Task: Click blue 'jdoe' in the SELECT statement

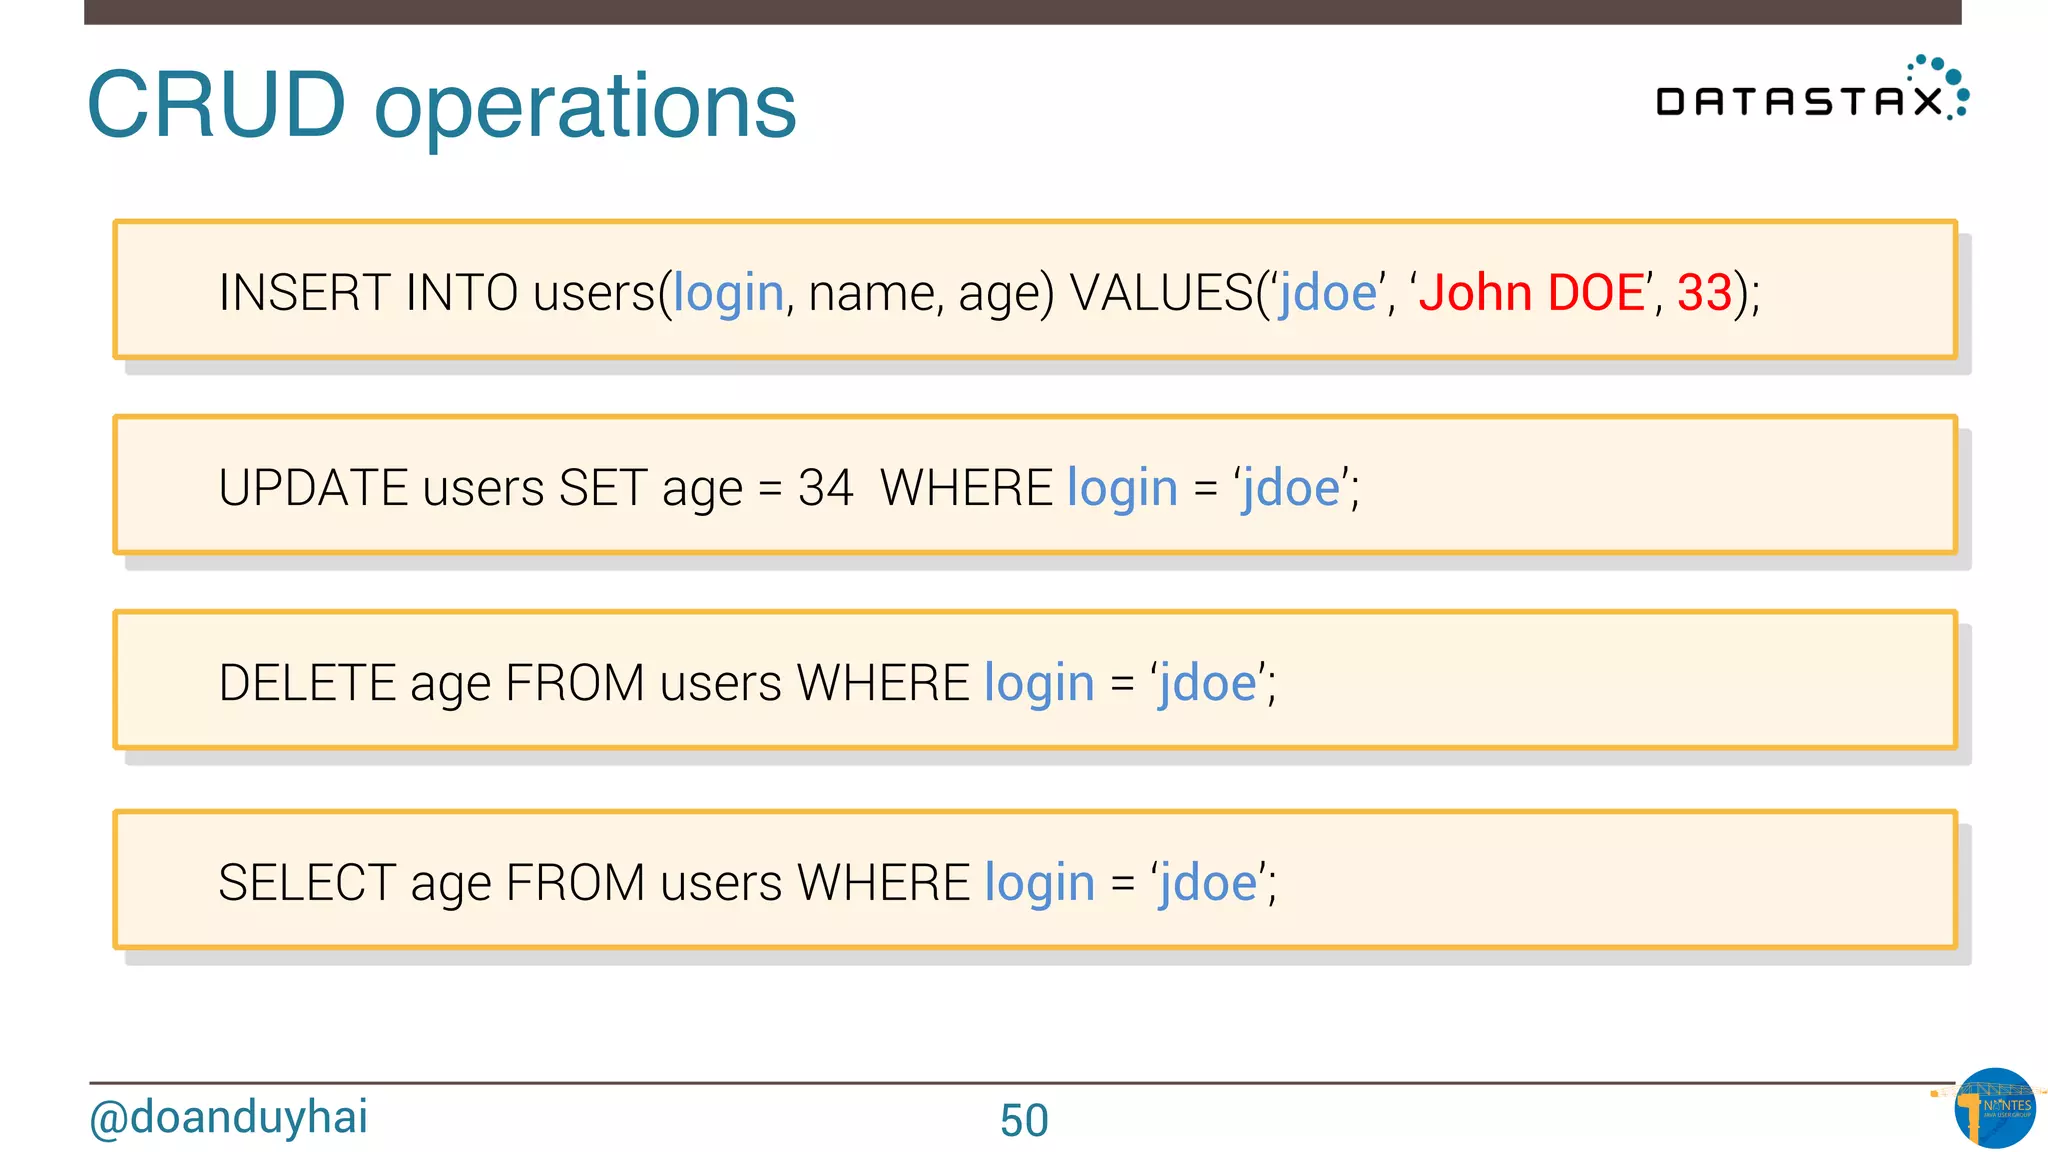Action: [x=1208, y=884]
